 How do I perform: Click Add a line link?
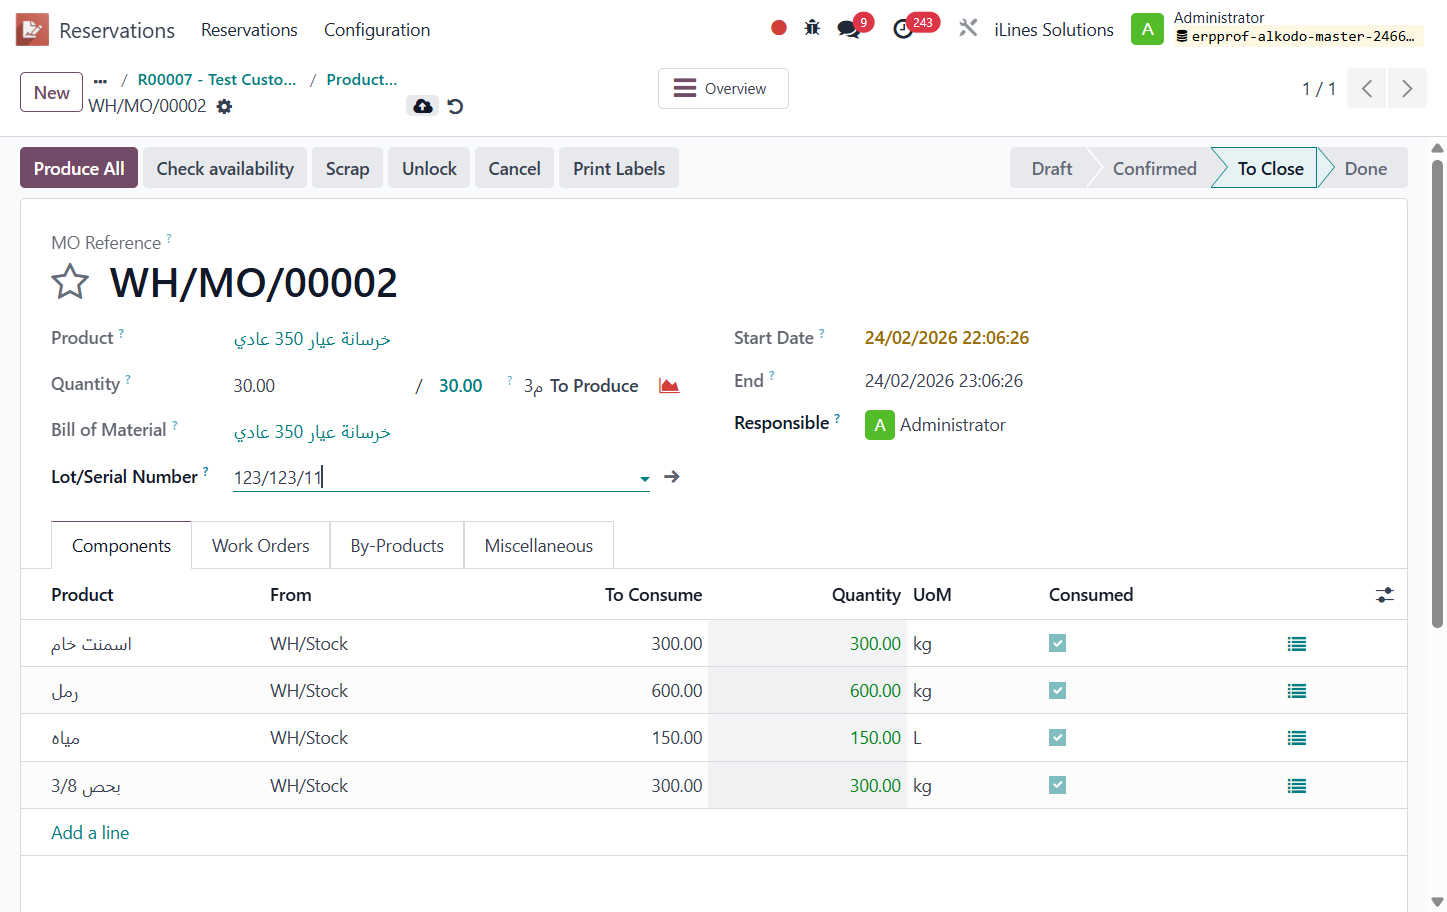pyautogui.click(x=90, y=832)
